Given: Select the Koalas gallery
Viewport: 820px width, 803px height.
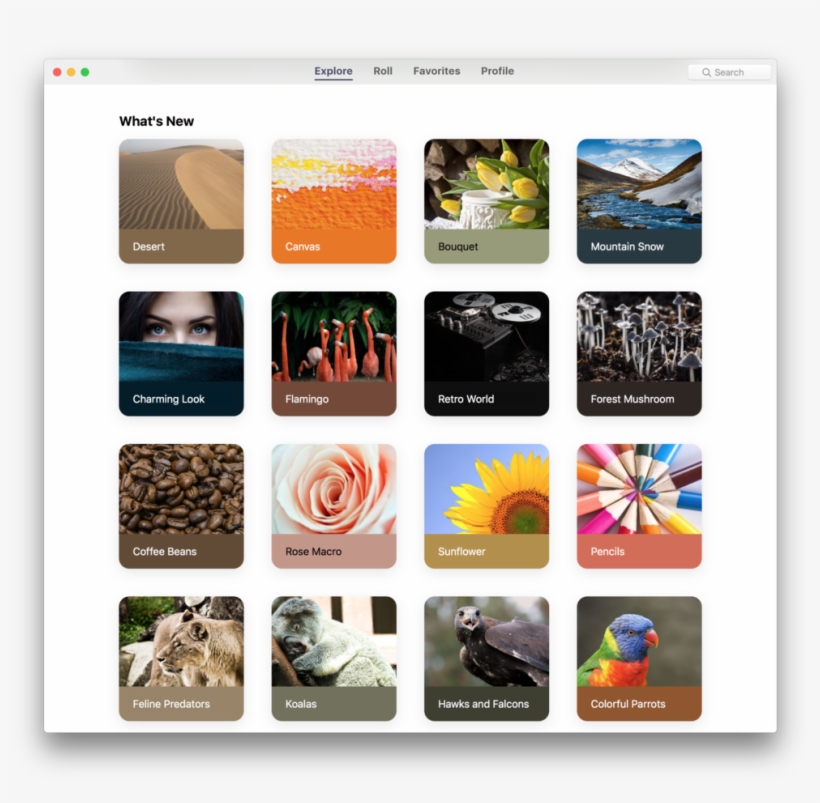Looking at the screenshot, I should point(333,657).
